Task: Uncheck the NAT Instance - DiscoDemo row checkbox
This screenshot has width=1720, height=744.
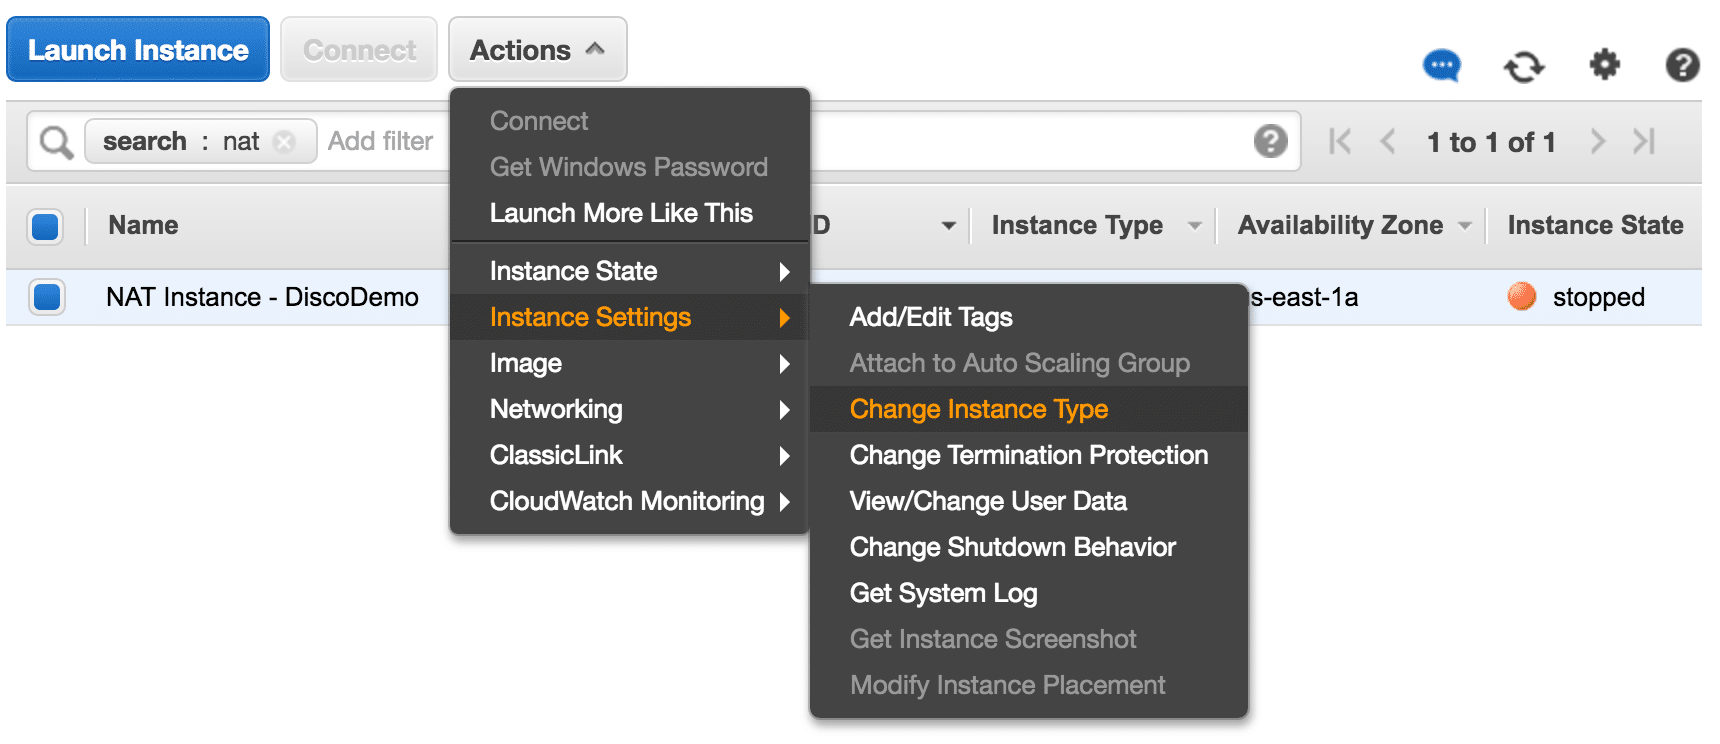Action: click(x=47, y=297)
